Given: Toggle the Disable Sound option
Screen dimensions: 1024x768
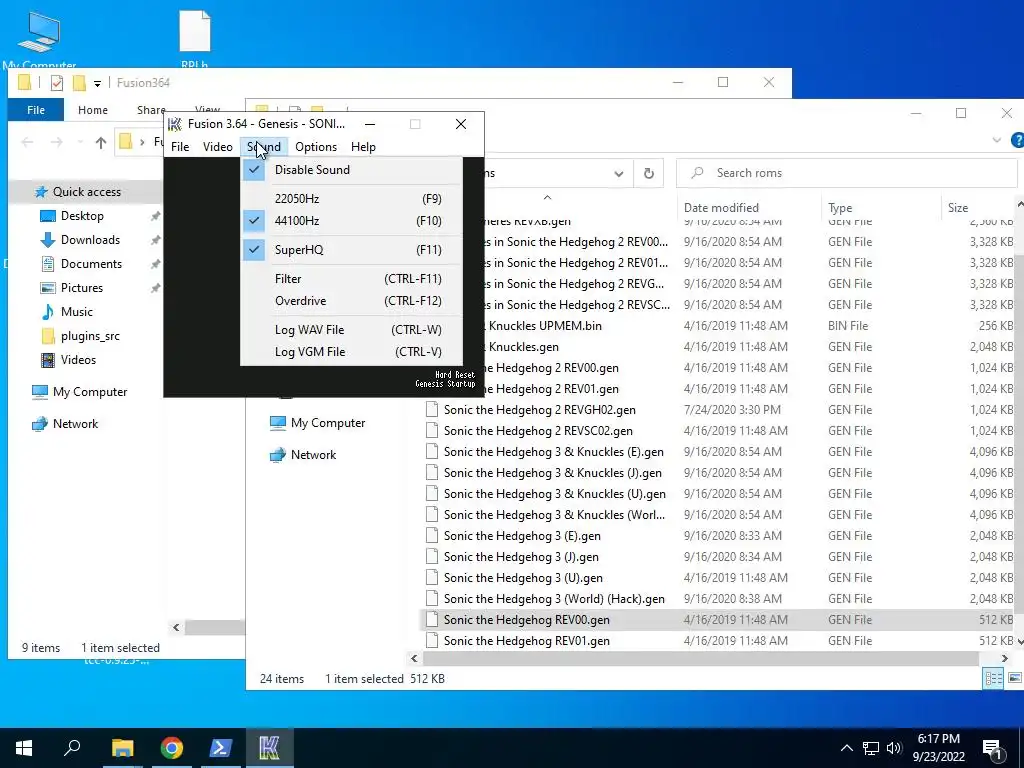Looking at the screenshot, I should pos(351,170).
